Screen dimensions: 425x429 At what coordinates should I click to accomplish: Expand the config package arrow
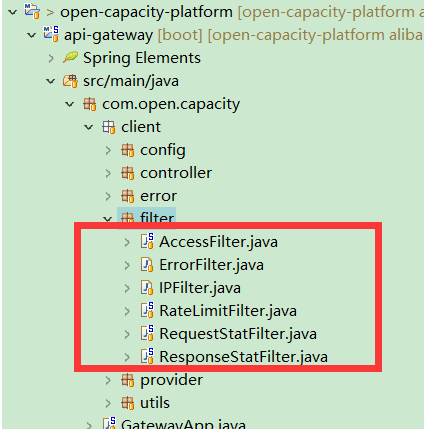tap(108, 150)
